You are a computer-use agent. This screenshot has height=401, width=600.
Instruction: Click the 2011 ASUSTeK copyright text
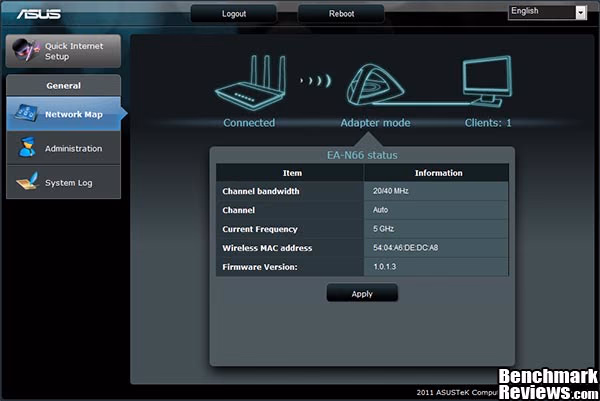[x=457, y=392]
